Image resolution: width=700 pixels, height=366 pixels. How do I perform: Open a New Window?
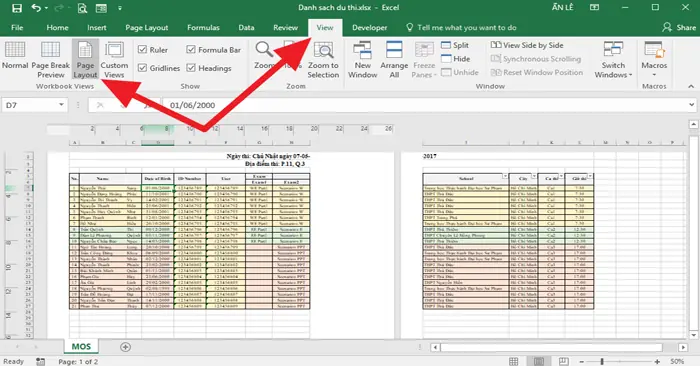click(362, 60)
